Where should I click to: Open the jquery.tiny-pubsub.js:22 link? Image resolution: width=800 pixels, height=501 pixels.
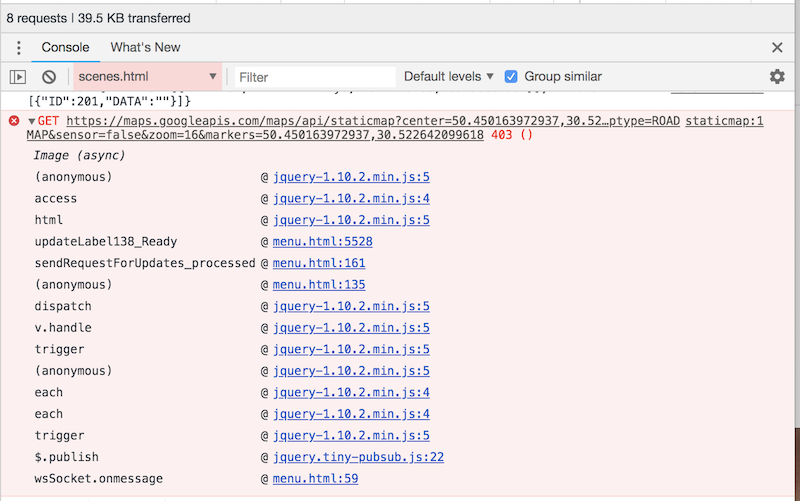coord(358,457)
